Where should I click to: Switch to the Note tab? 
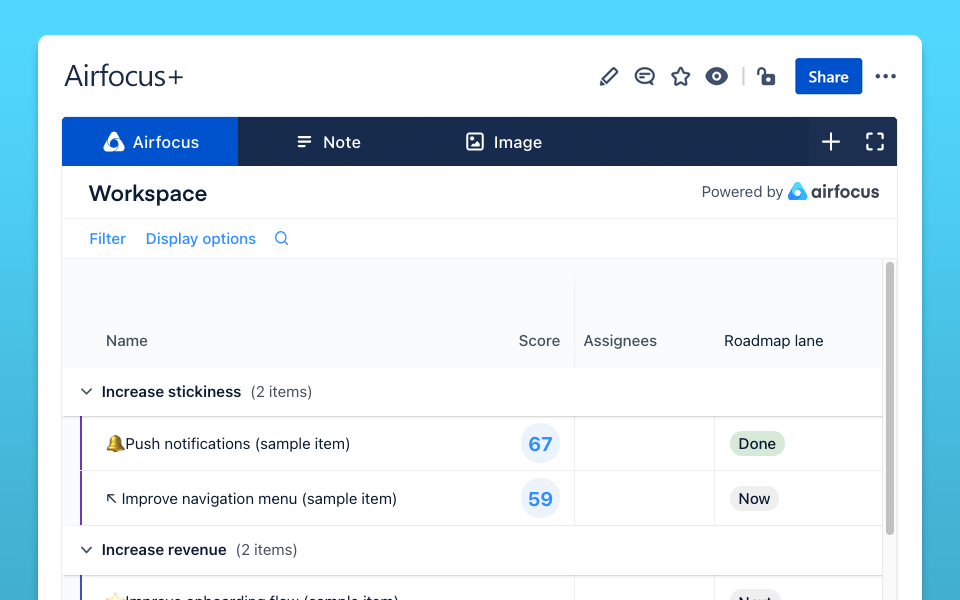pos(329,142)
